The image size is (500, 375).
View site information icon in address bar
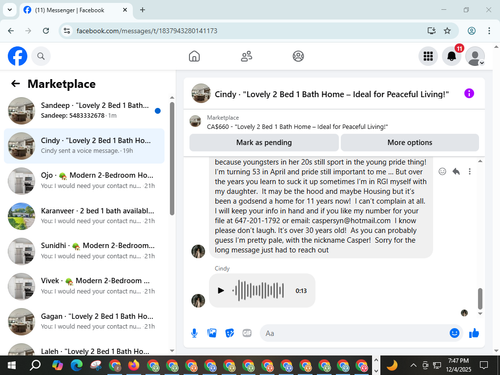pos(67,31)
